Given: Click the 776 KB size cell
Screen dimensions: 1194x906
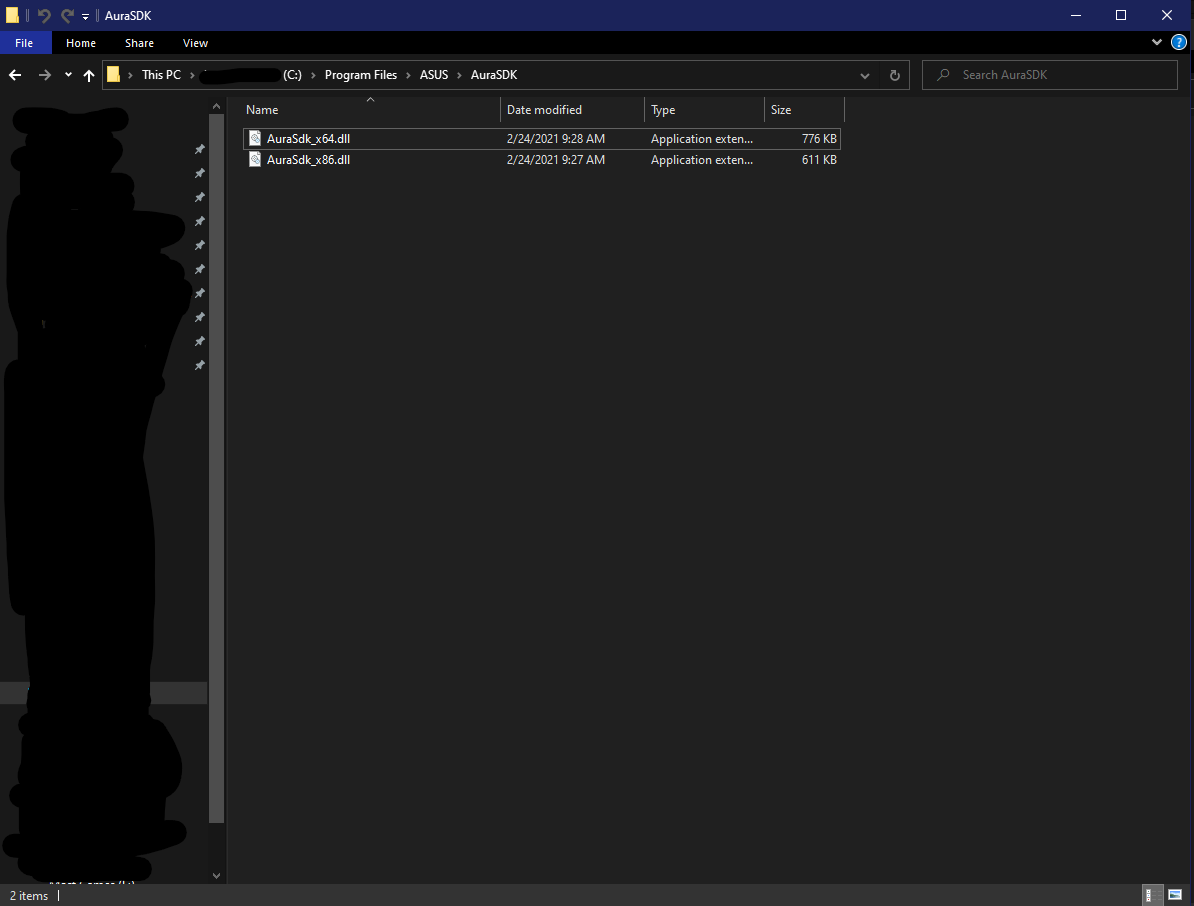Looking at the screenshot, I should point(819,139).
